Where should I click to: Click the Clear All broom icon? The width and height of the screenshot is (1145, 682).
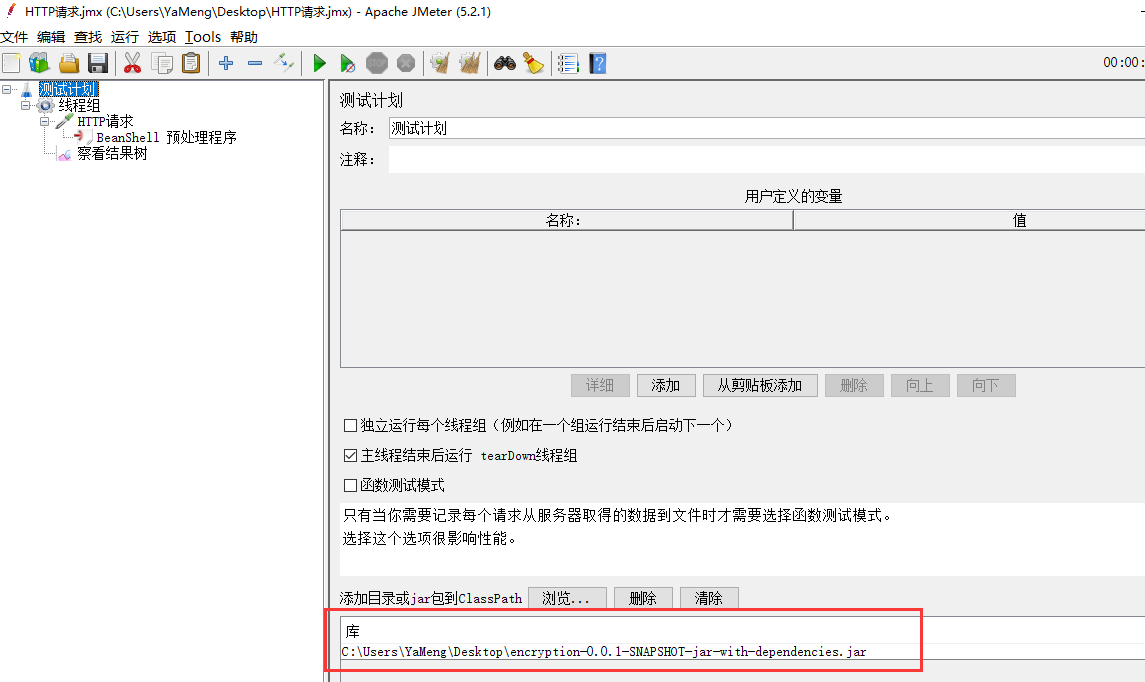[469, 64]
